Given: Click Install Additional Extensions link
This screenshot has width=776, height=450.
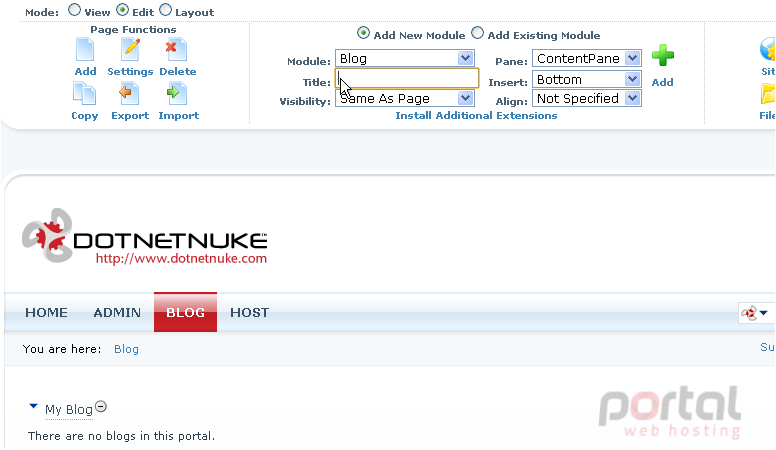Looking at the screenshot, I should coord(476,115).
